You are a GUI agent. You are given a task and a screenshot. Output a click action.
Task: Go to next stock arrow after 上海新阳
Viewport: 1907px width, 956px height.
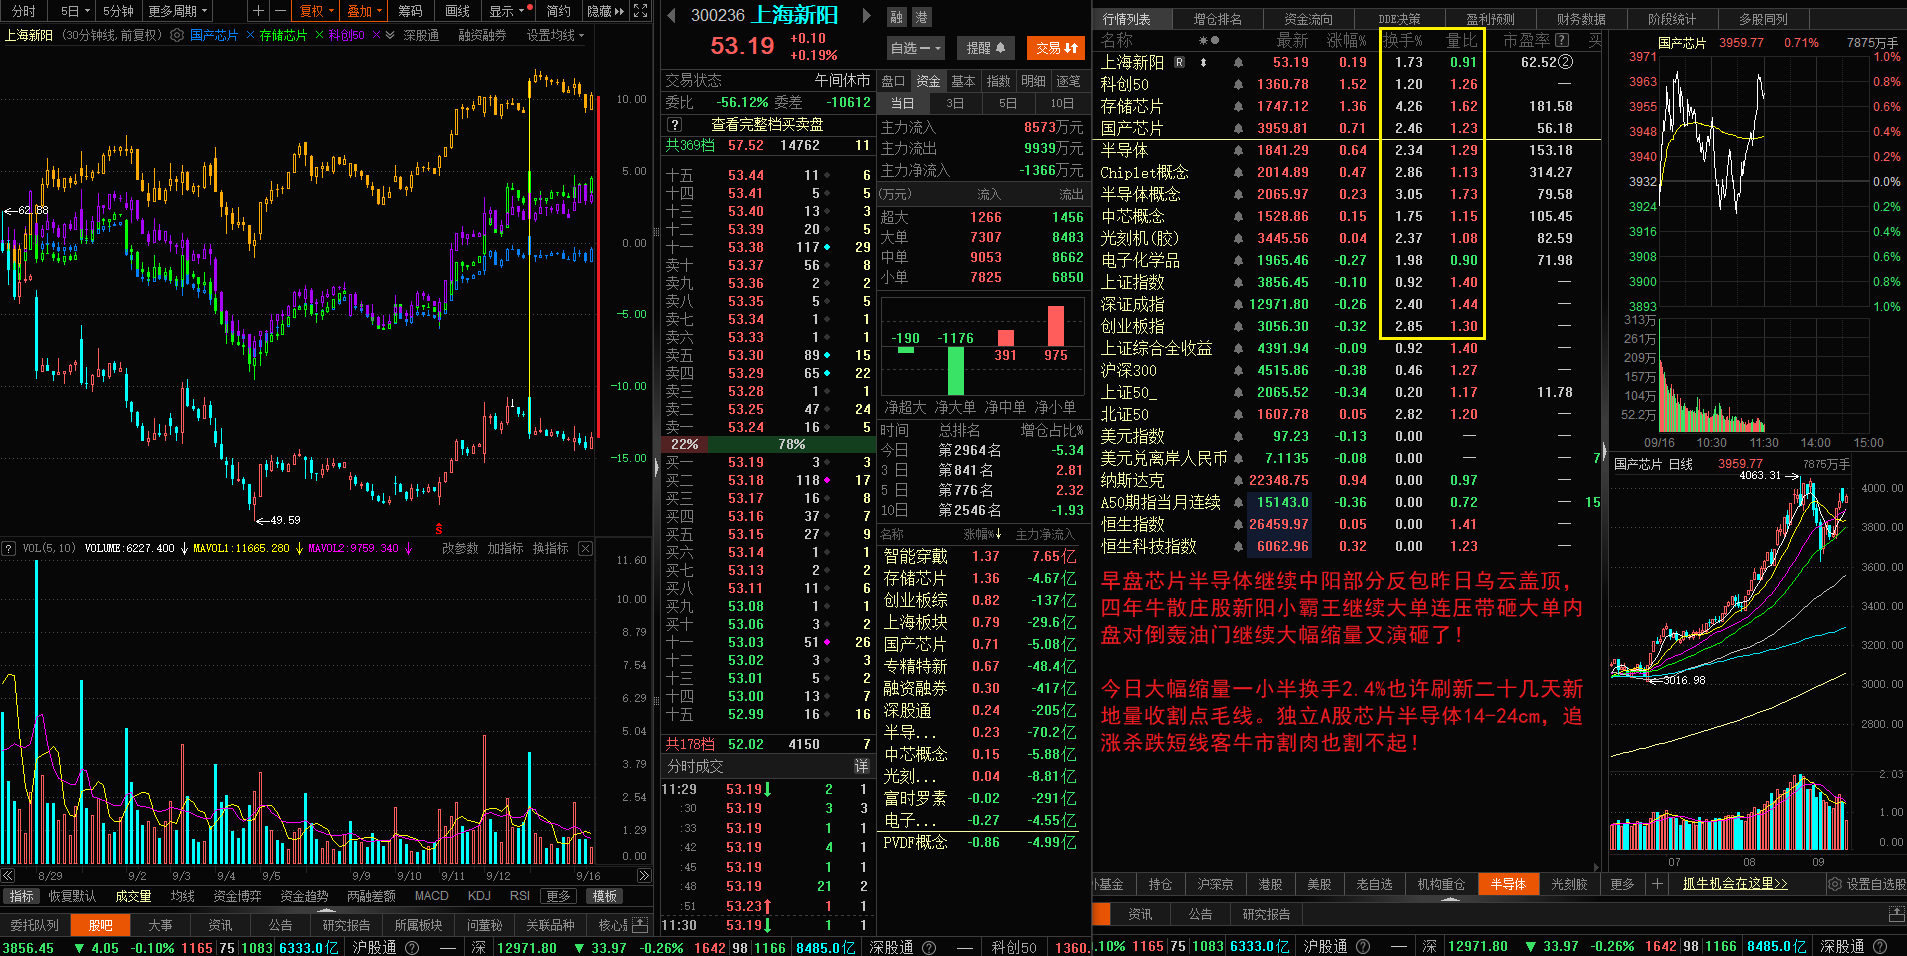click(x=866, y=15)
